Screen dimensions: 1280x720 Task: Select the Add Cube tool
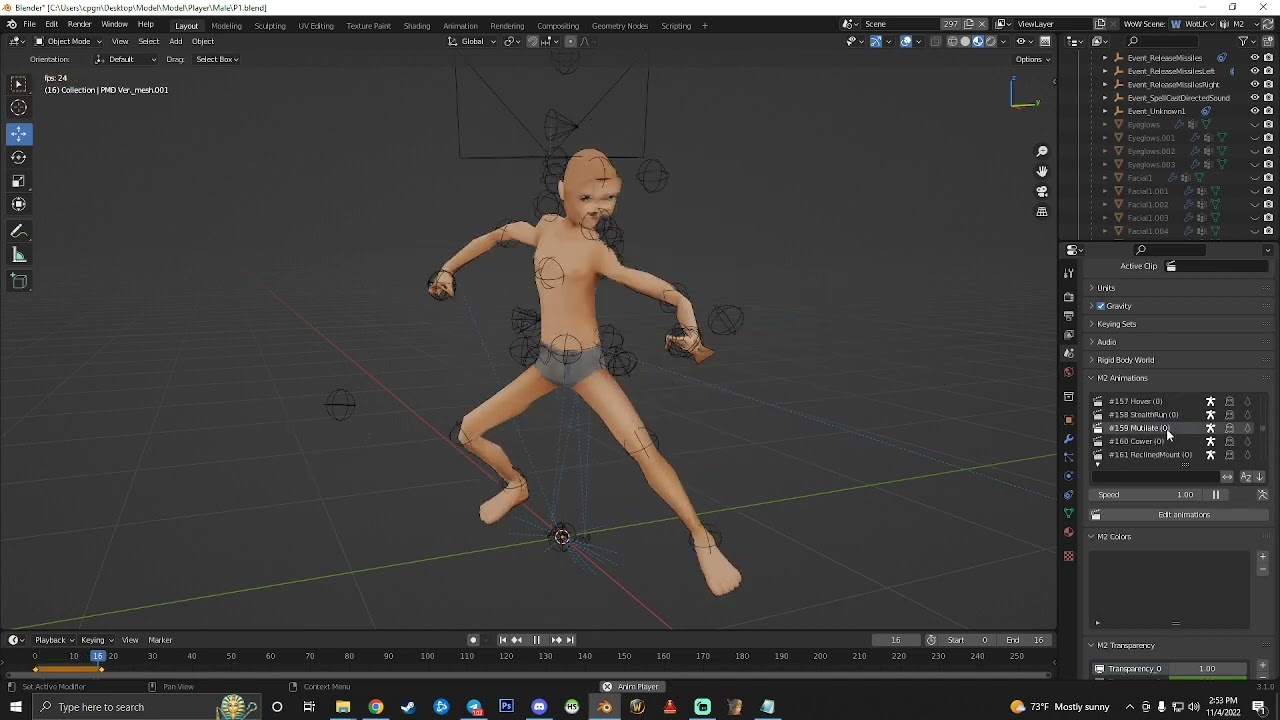19,281
